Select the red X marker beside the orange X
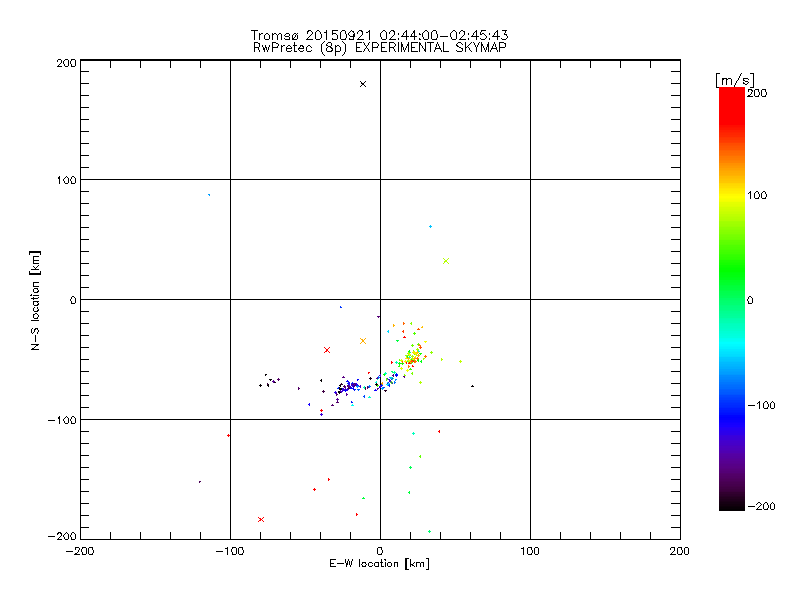The image size is (800, 600). click(x=327, y=350)
